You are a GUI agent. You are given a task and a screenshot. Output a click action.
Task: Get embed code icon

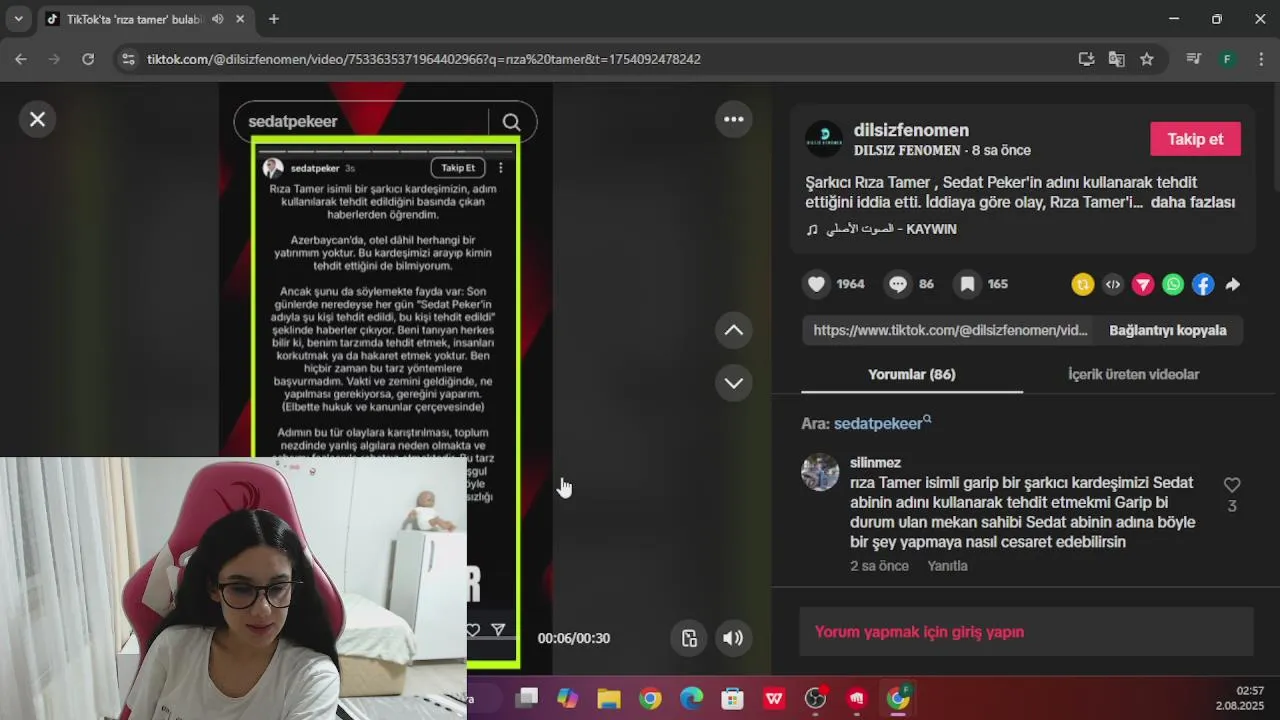coord(1113,285)
